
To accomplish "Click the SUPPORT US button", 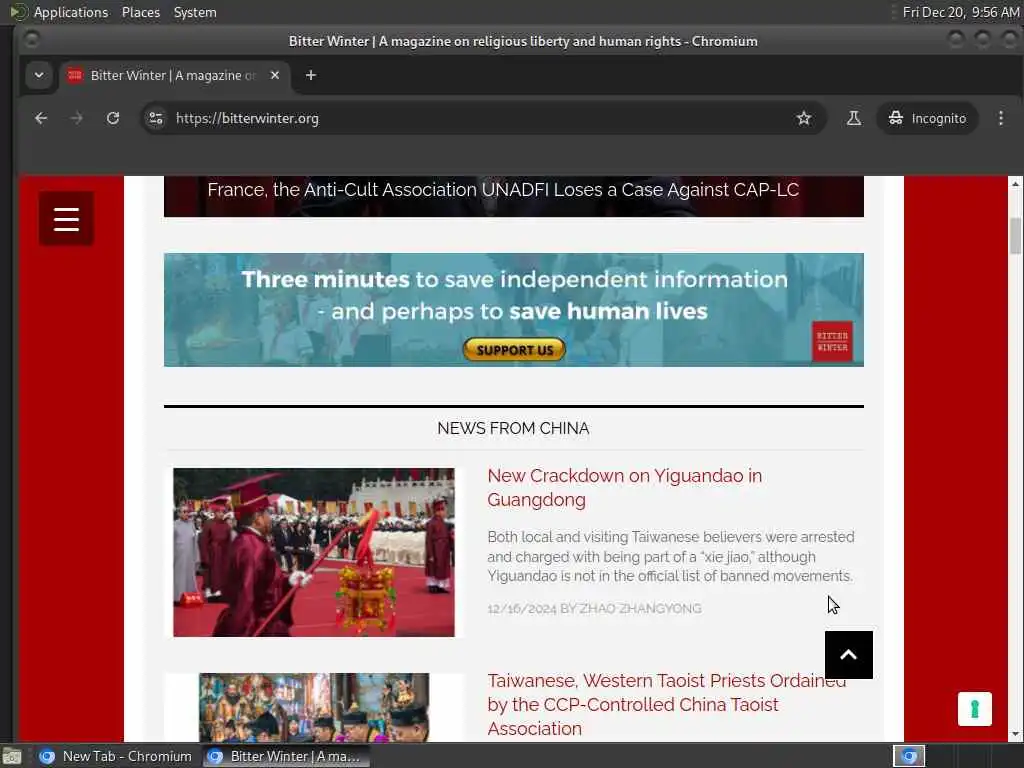I will point(514,350).
